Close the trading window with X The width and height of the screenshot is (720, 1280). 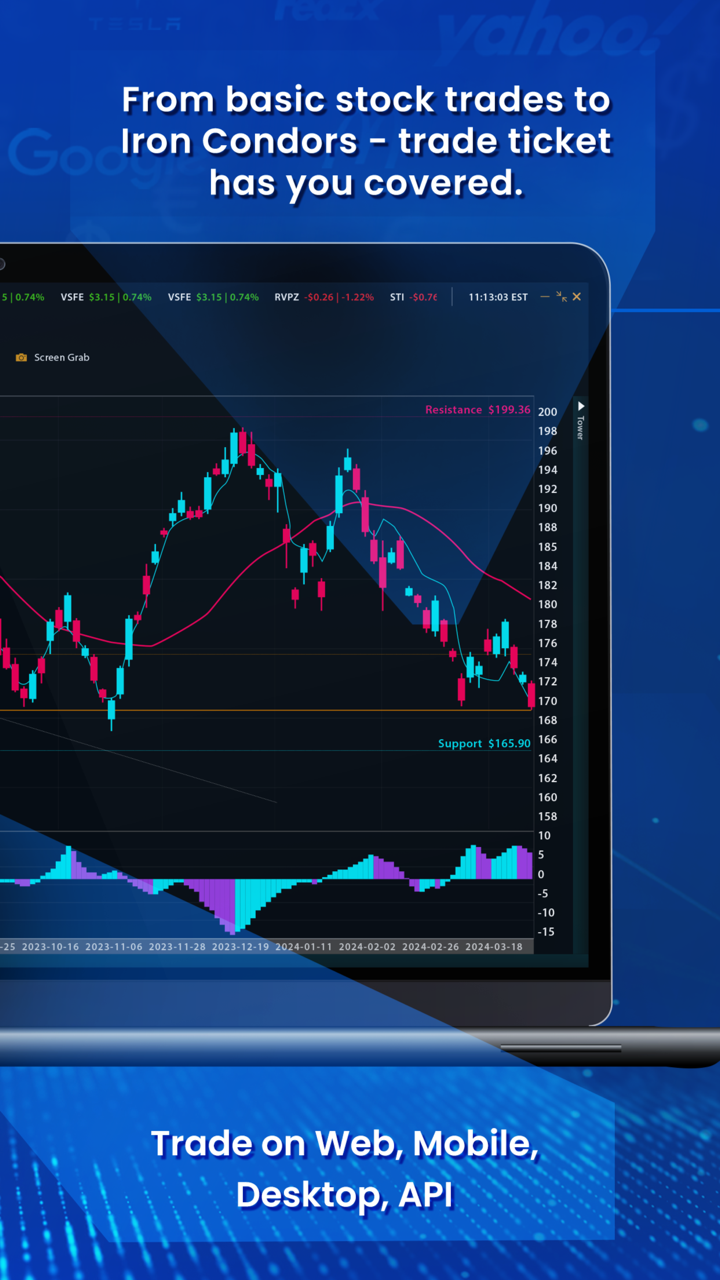coord(576,297)
